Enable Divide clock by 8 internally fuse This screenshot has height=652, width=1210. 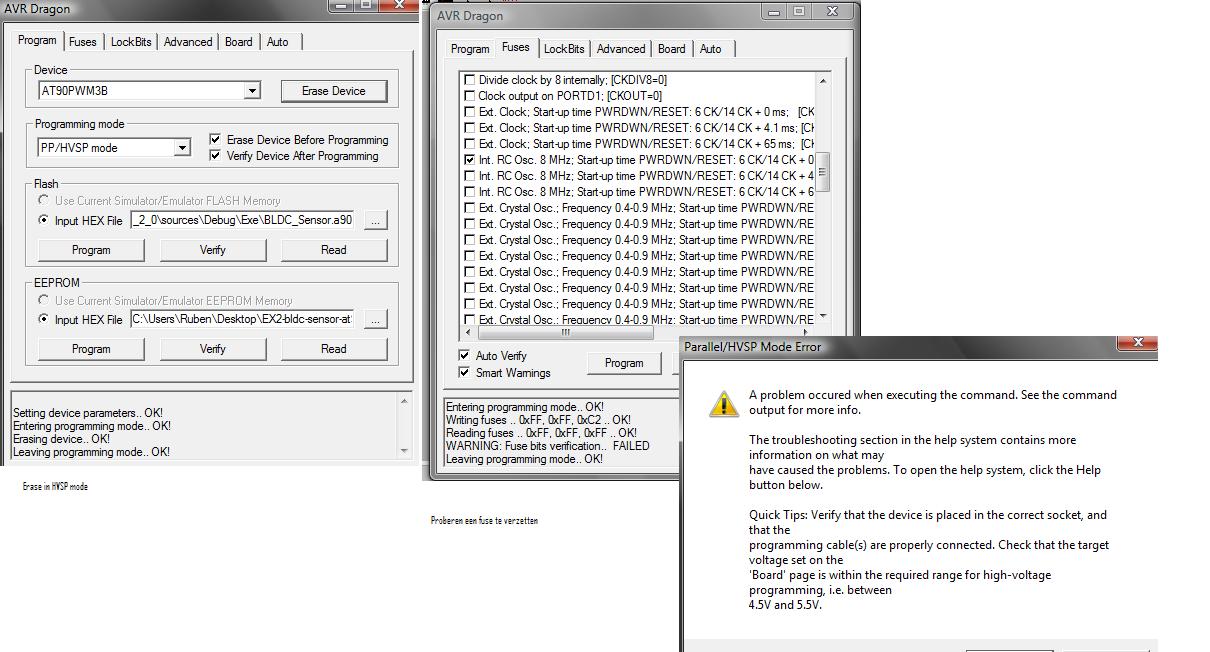tap(470, 80)
